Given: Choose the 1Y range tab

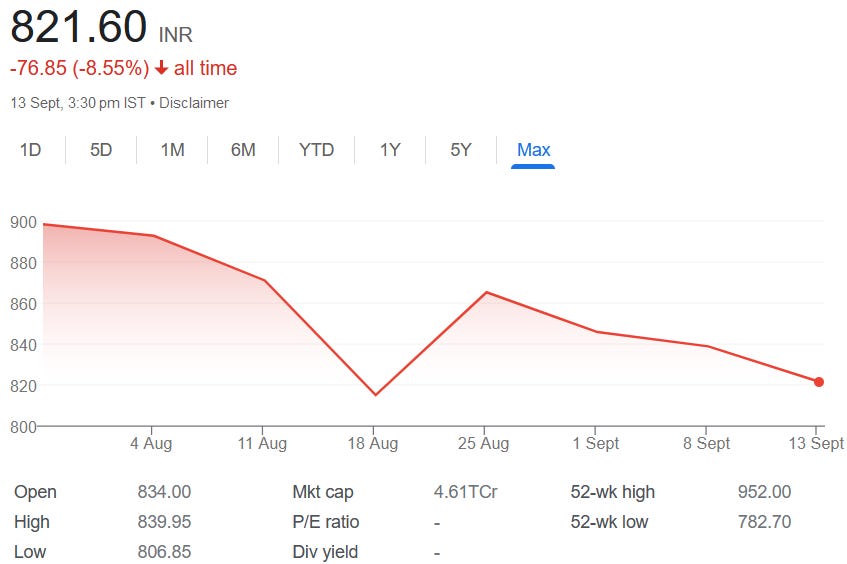Looking at the screenshot, I should click(390, 150).
